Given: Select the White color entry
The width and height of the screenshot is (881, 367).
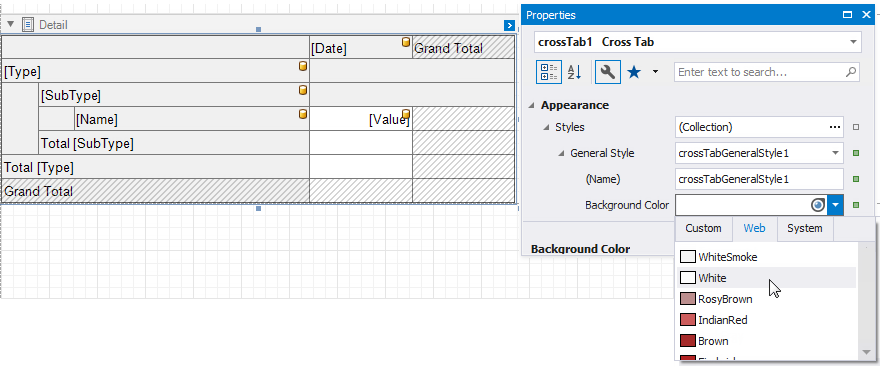Looking at the screenshot, I should click(x=767, y=278).
